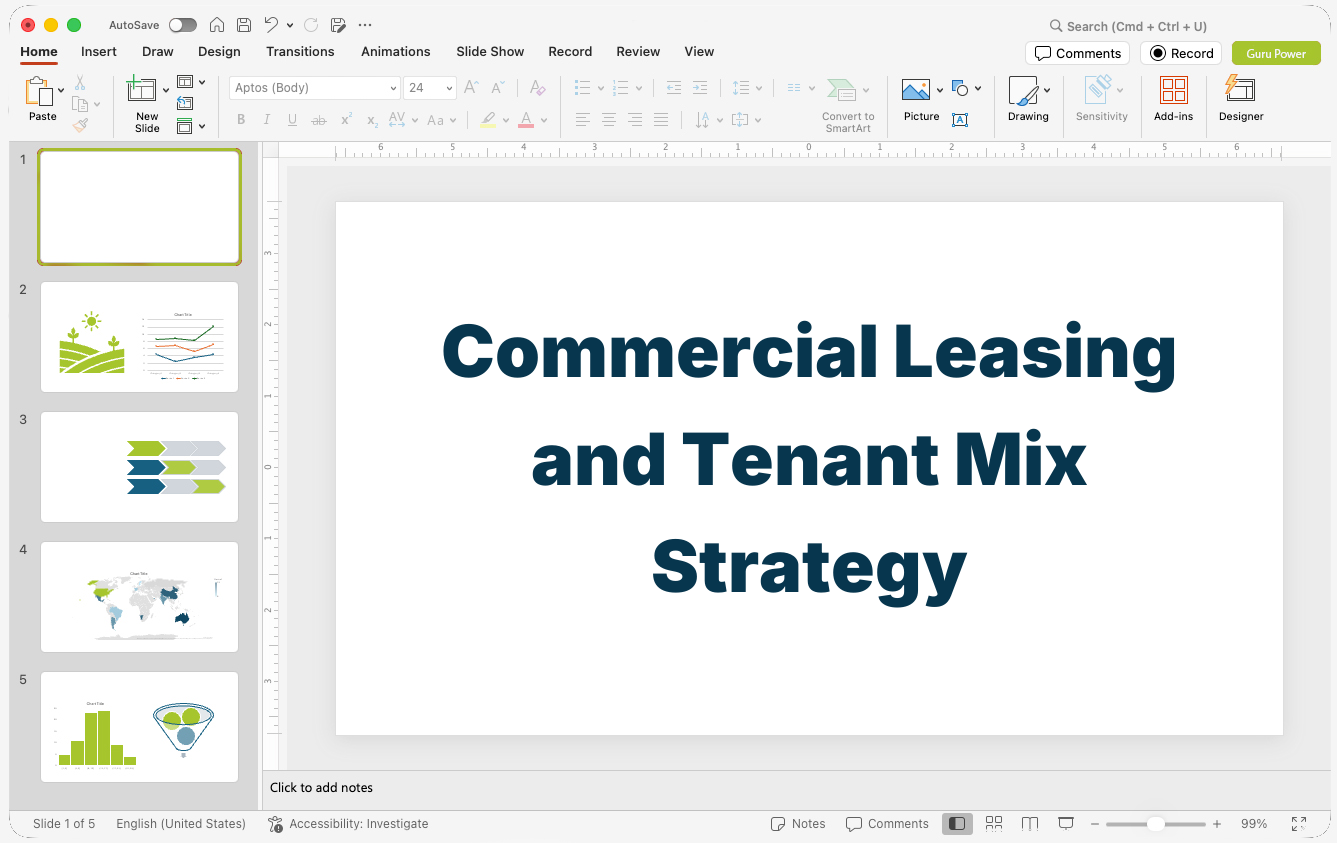This screenshot has height=843, width=1337.
Task: Click the Format Painter brush icon
Action: [80, 125]
